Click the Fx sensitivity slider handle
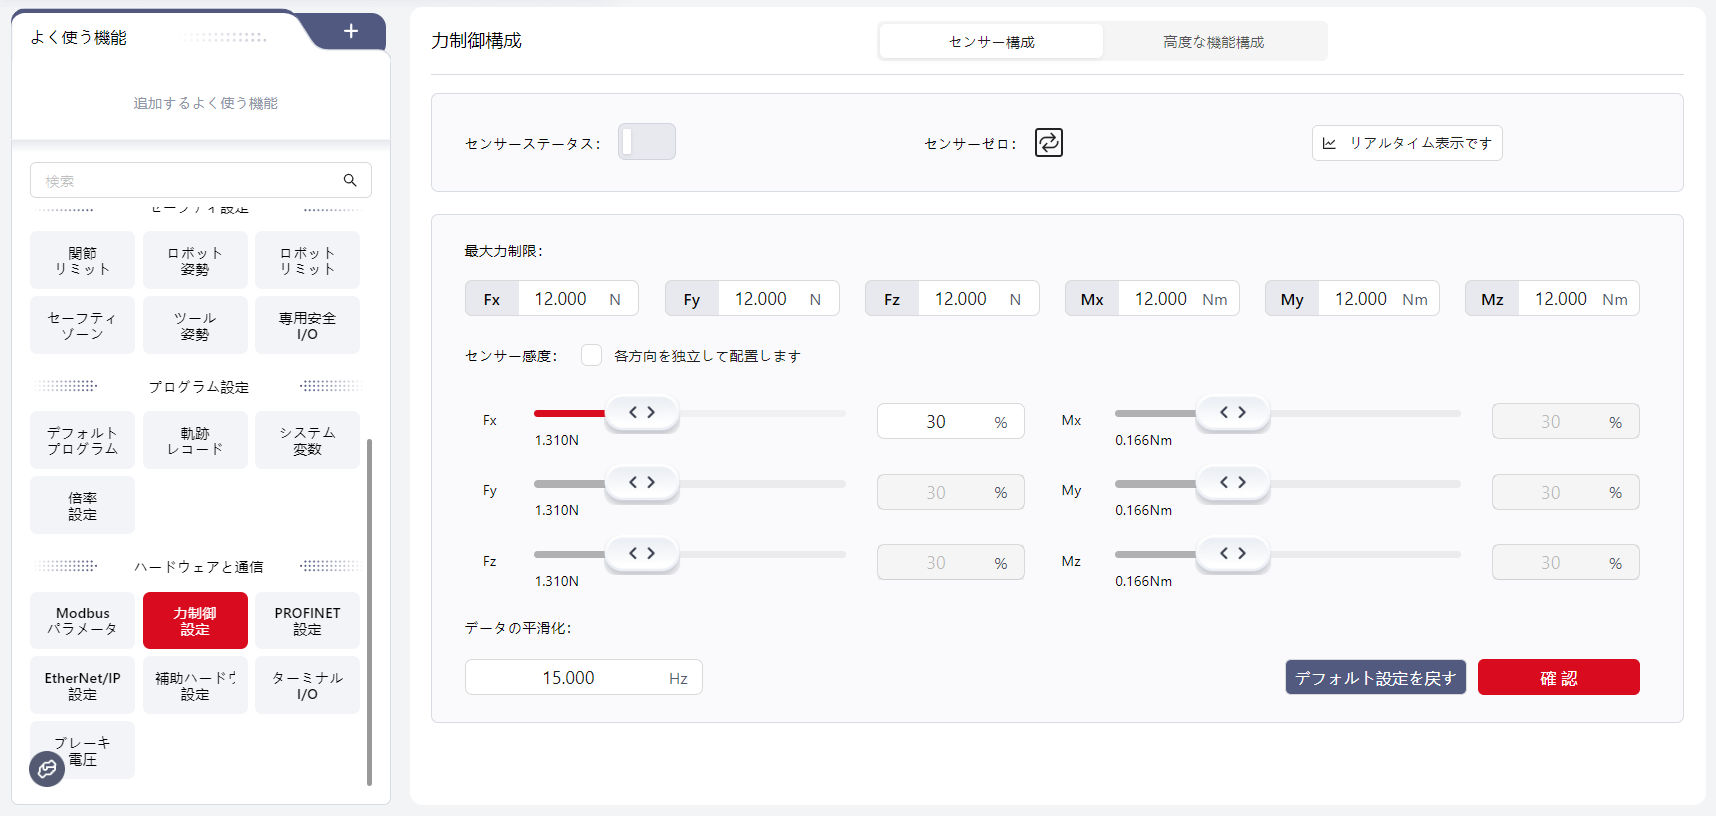The width and height of the screenshot is (1716, 816). pyautogui.click(x=642, y=413)
